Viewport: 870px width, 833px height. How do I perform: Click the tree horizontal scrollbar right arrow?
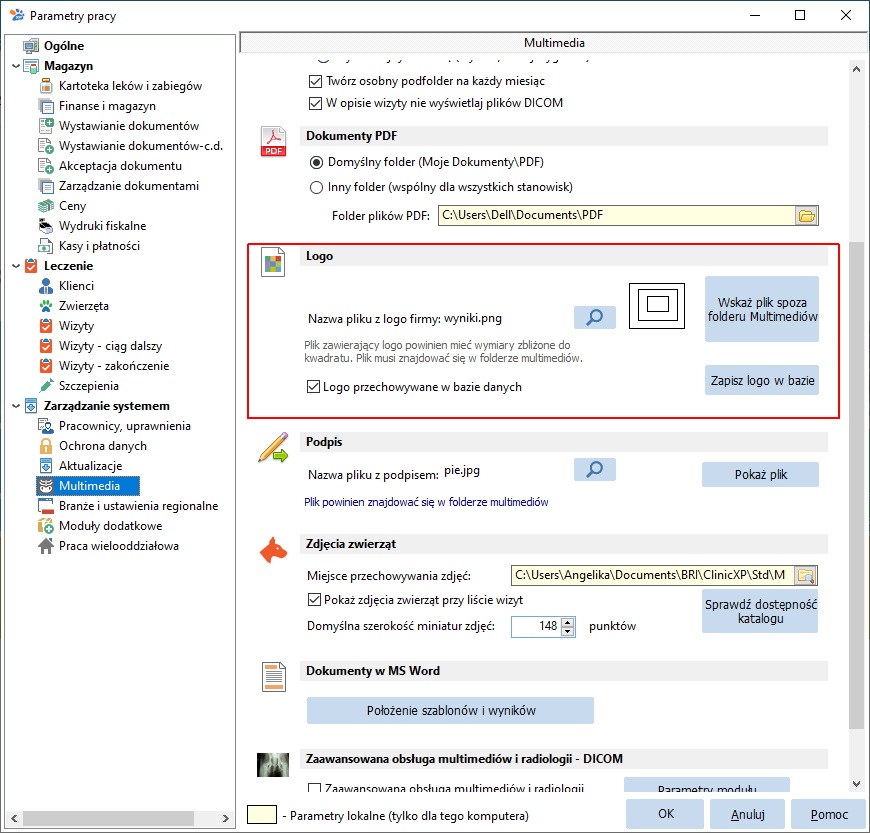[x=225, y=818]
